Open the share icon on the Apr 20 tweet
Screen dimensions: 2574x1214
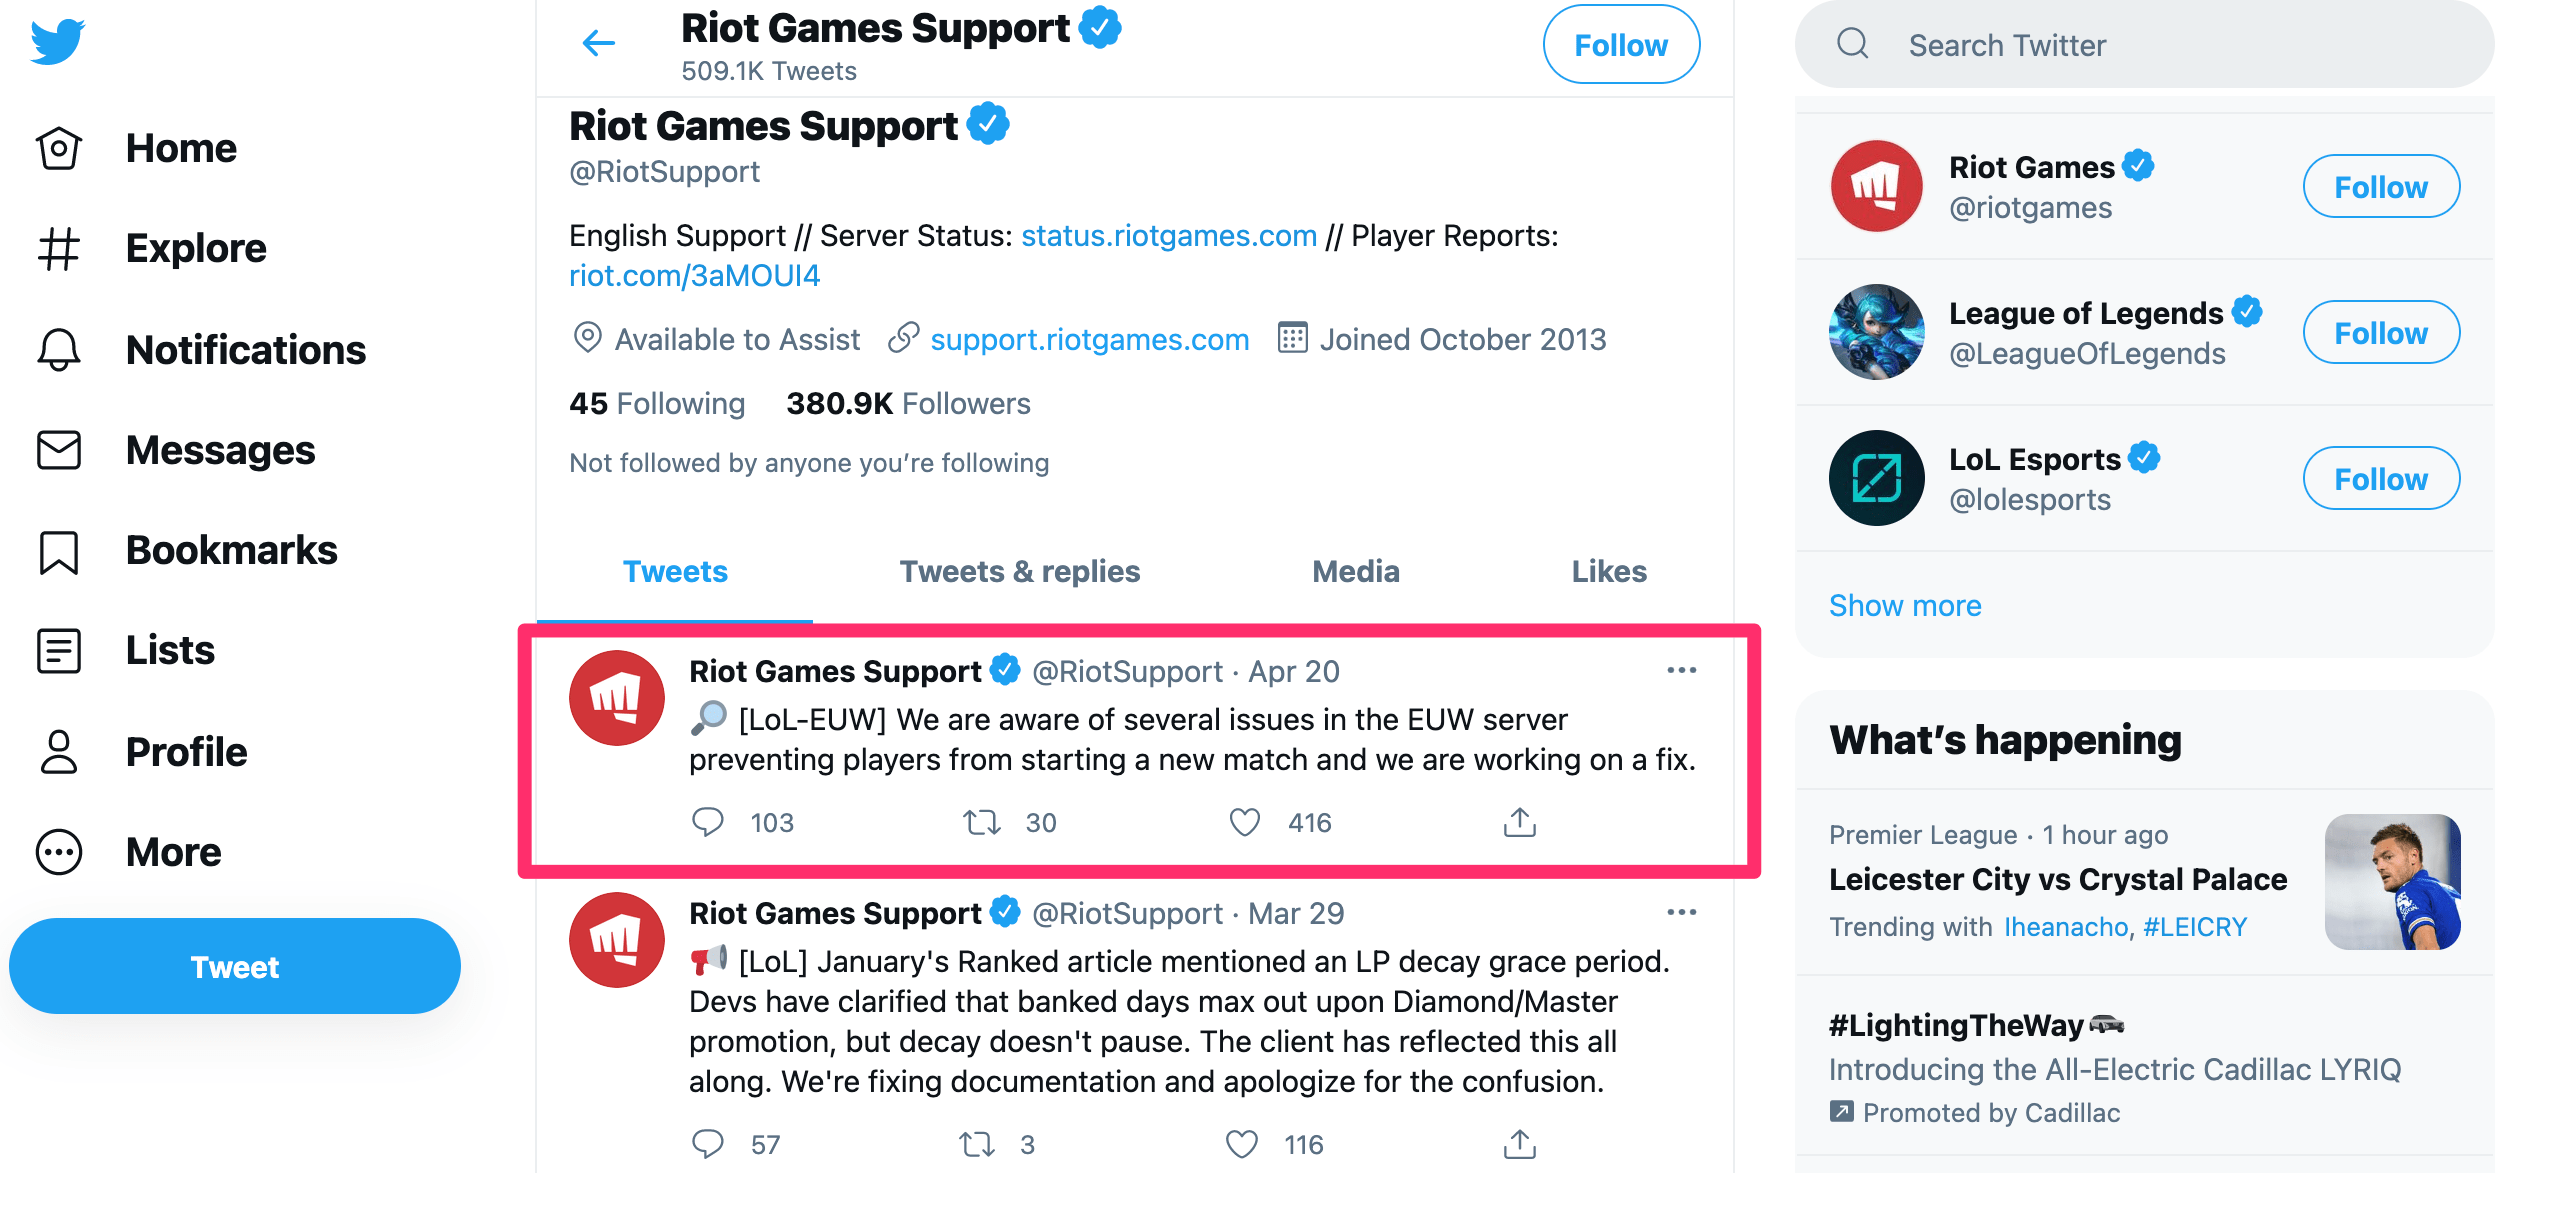1519,821
